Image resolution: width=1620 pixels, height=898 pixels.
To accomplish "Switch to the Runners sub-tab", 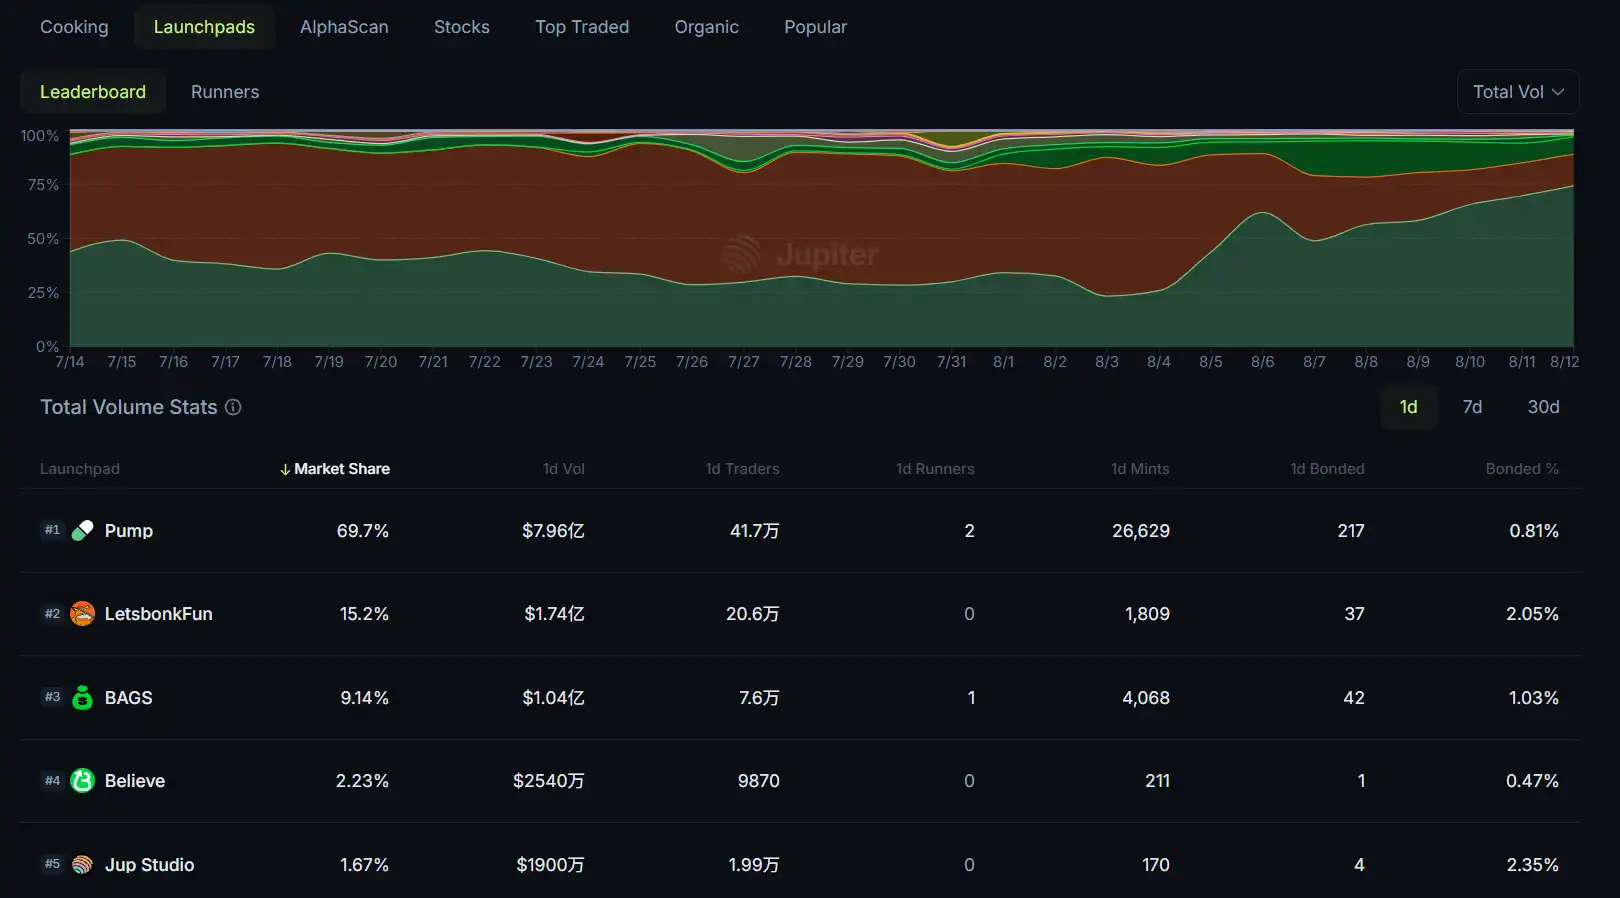I will pyautogui.click(x=225, y=92).
